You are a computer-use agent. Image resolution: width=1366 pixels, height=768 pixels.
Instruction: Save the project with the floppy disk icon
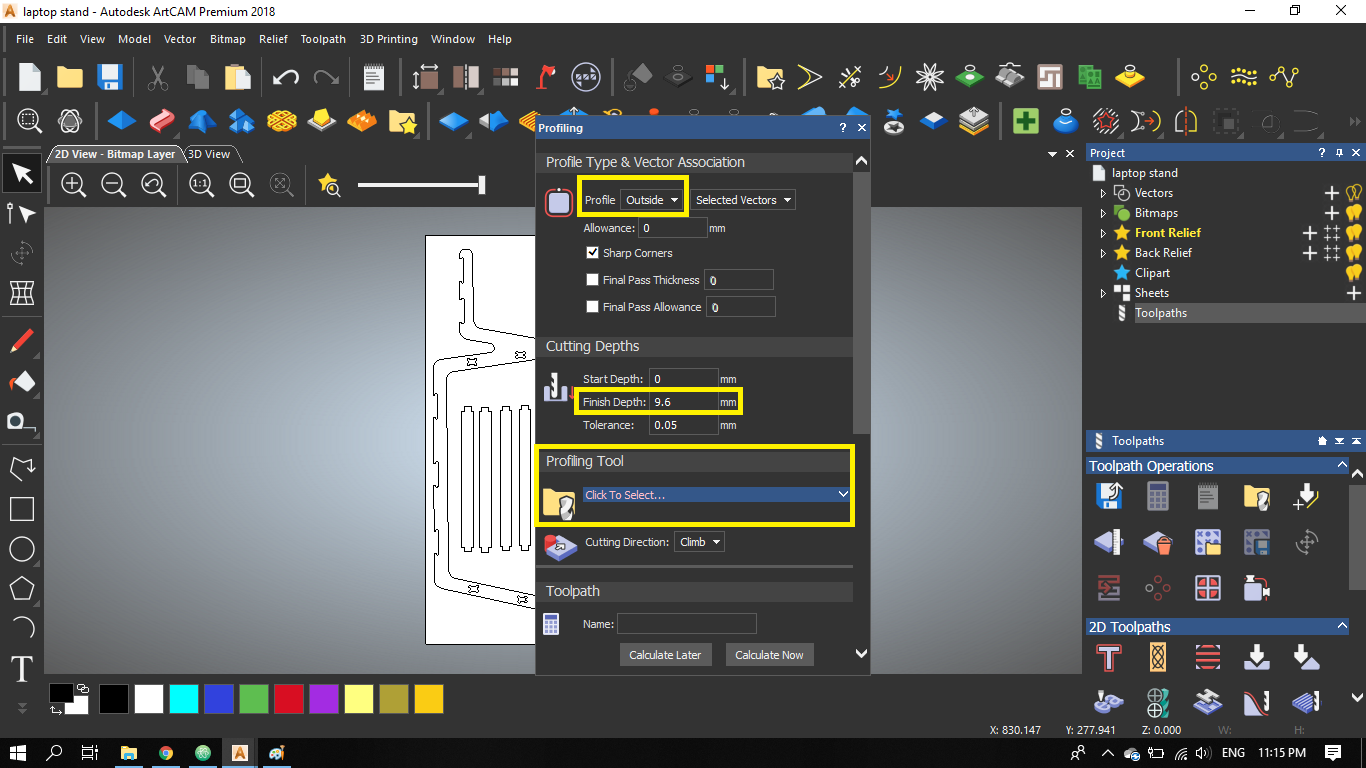pyautogui.click(x=109, y=77)
